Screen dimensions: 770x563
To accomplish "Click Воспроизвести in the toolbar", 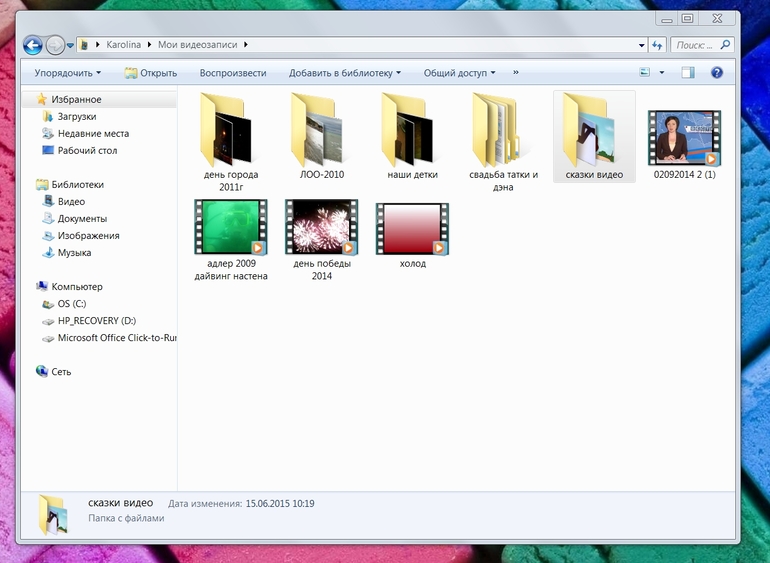I will (233, 73).
